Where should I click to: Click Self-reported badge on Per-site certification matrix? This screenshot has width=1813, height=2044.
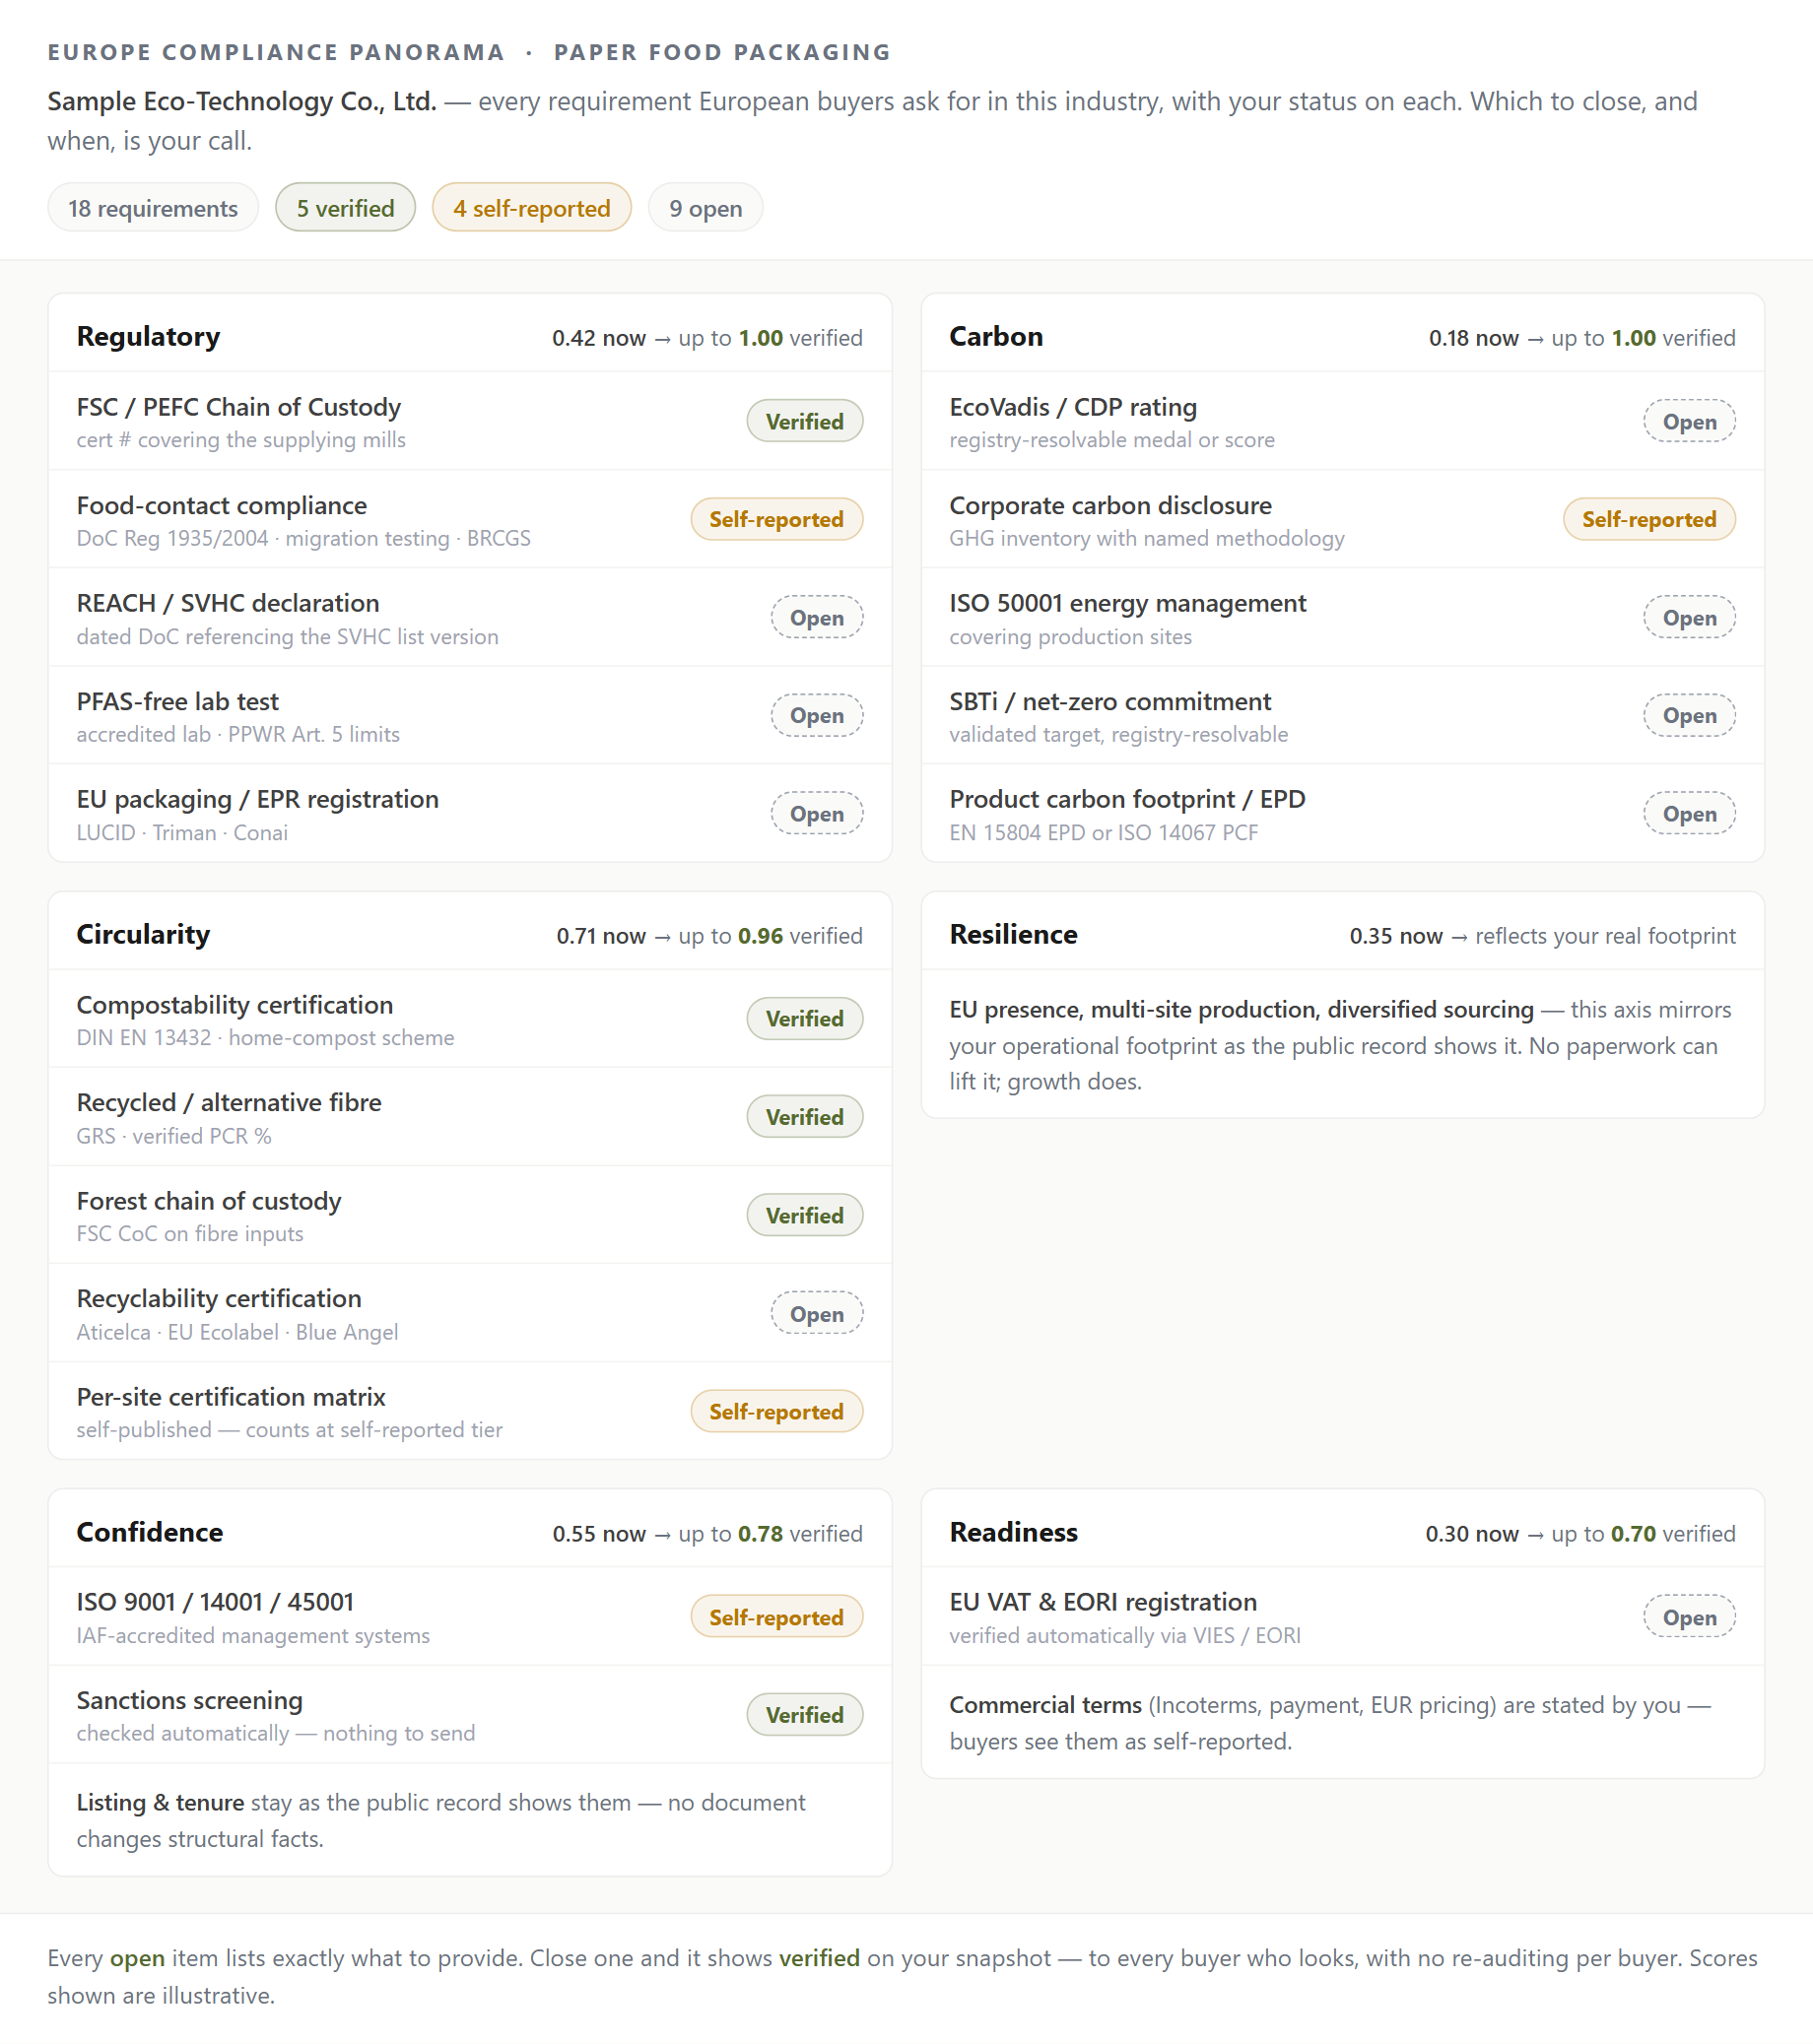(x=776, y=1411)
